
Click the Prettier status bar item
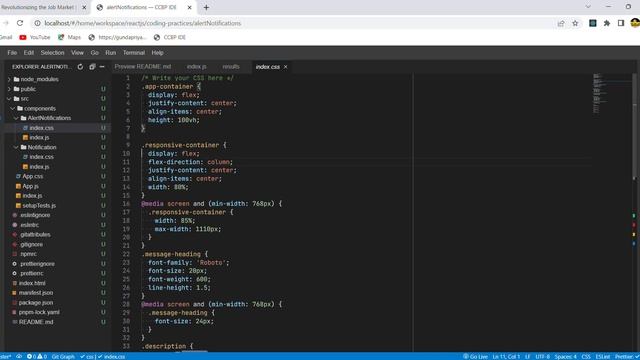(x=627, y=356)
